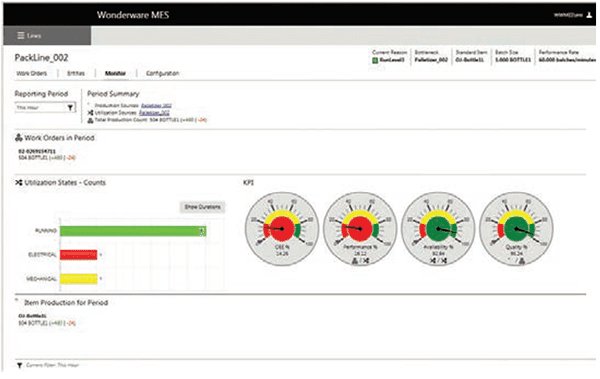Click the Current Filter funnel icon

(x=20, y=365)
